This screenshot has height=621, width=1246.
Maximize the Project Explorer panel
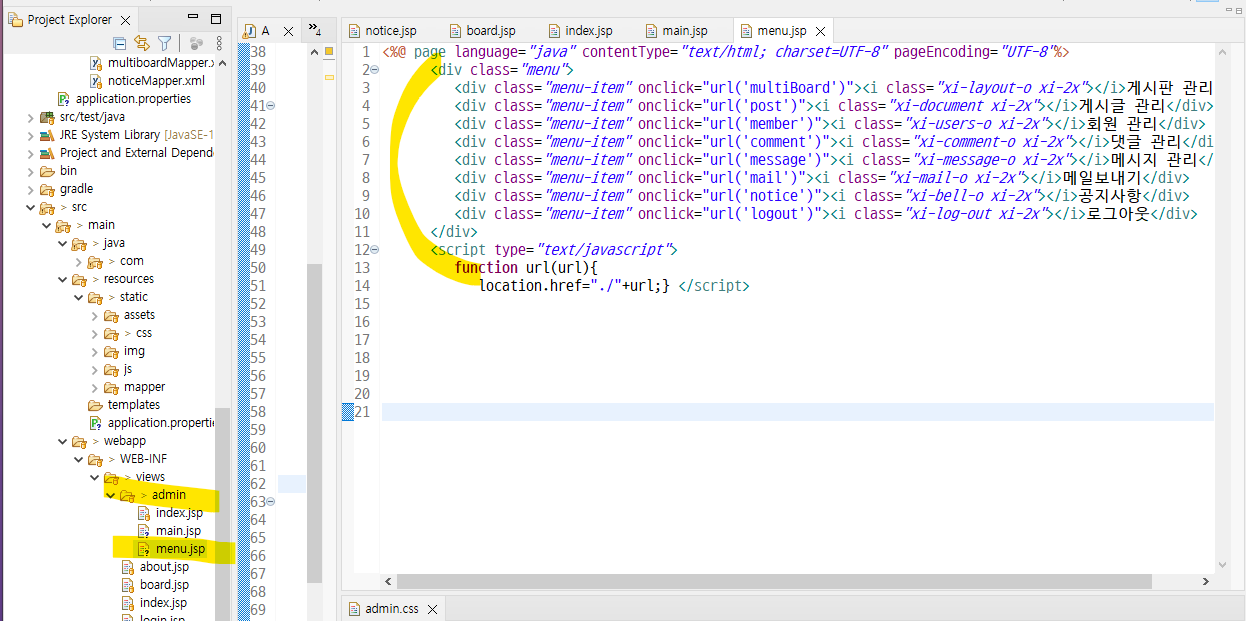217,19
